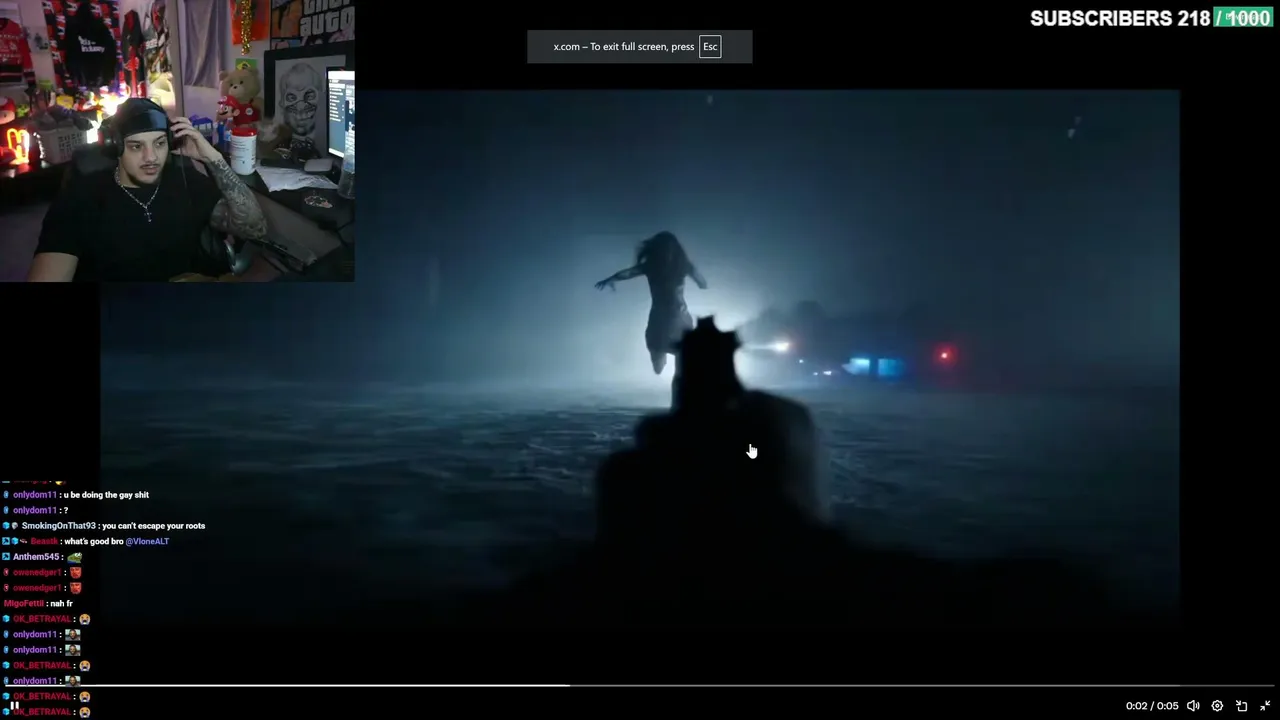Viewport: 1280px width, 720px height.
Task: Mute the video using the speaker icon
Action: tap(1193, 706)
